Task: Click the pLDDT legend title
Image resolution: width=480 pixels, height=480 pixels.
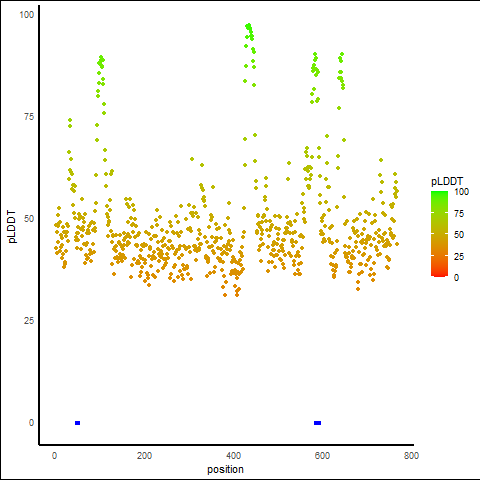Action: (x=447, y=181)
